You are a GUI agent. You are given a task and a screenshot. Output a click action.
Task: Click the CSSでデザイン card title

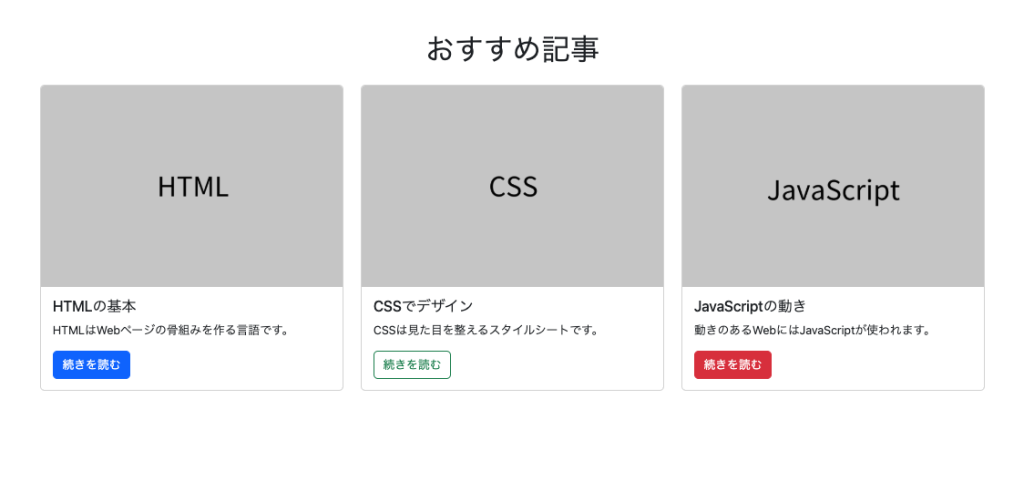[423, 306]
